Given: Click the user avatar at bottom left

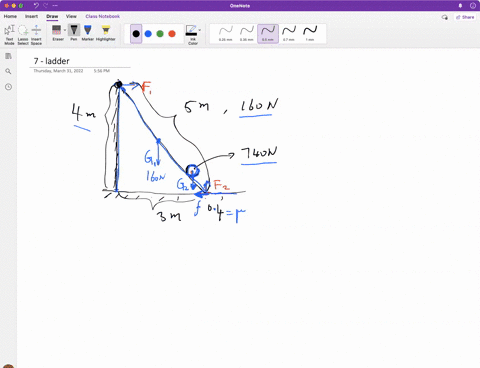Looking at the screenshot, I should tap(8, 366).
